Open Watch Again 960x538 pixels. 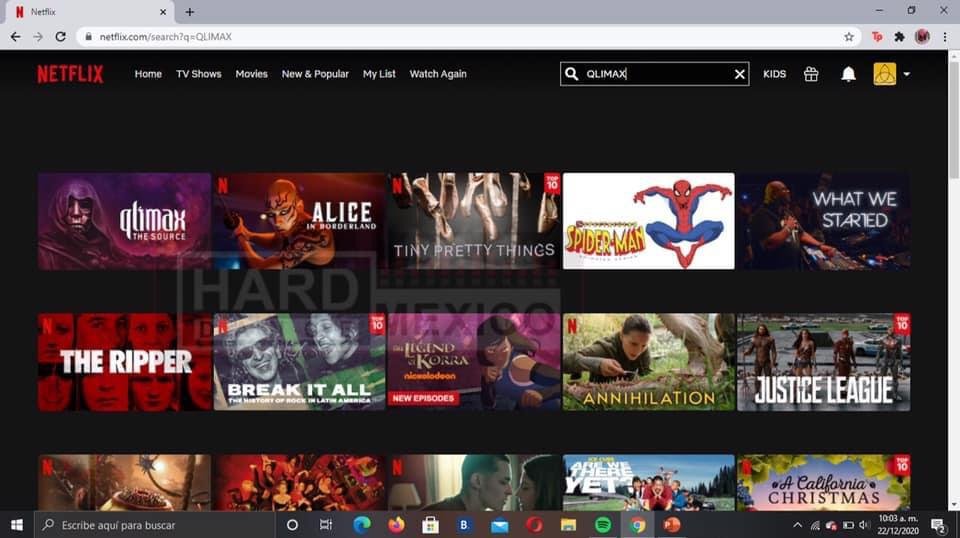point(438,73)
